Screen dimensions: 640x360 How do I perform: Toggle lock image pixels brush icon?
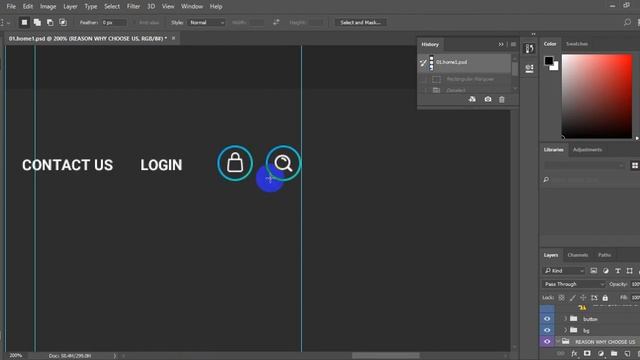(573, 298)
